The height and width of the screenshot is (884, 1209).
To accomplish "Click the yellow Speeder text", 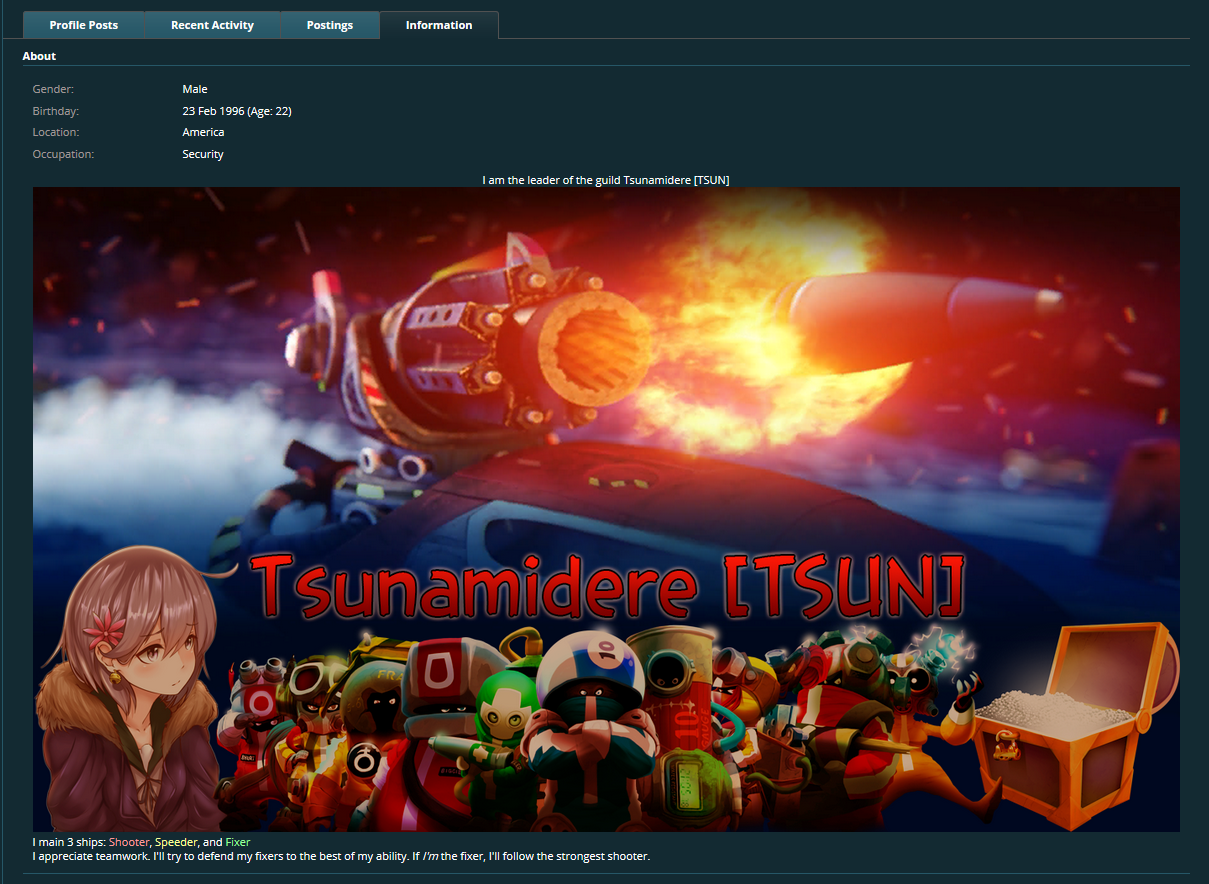I will coord(176,842).
